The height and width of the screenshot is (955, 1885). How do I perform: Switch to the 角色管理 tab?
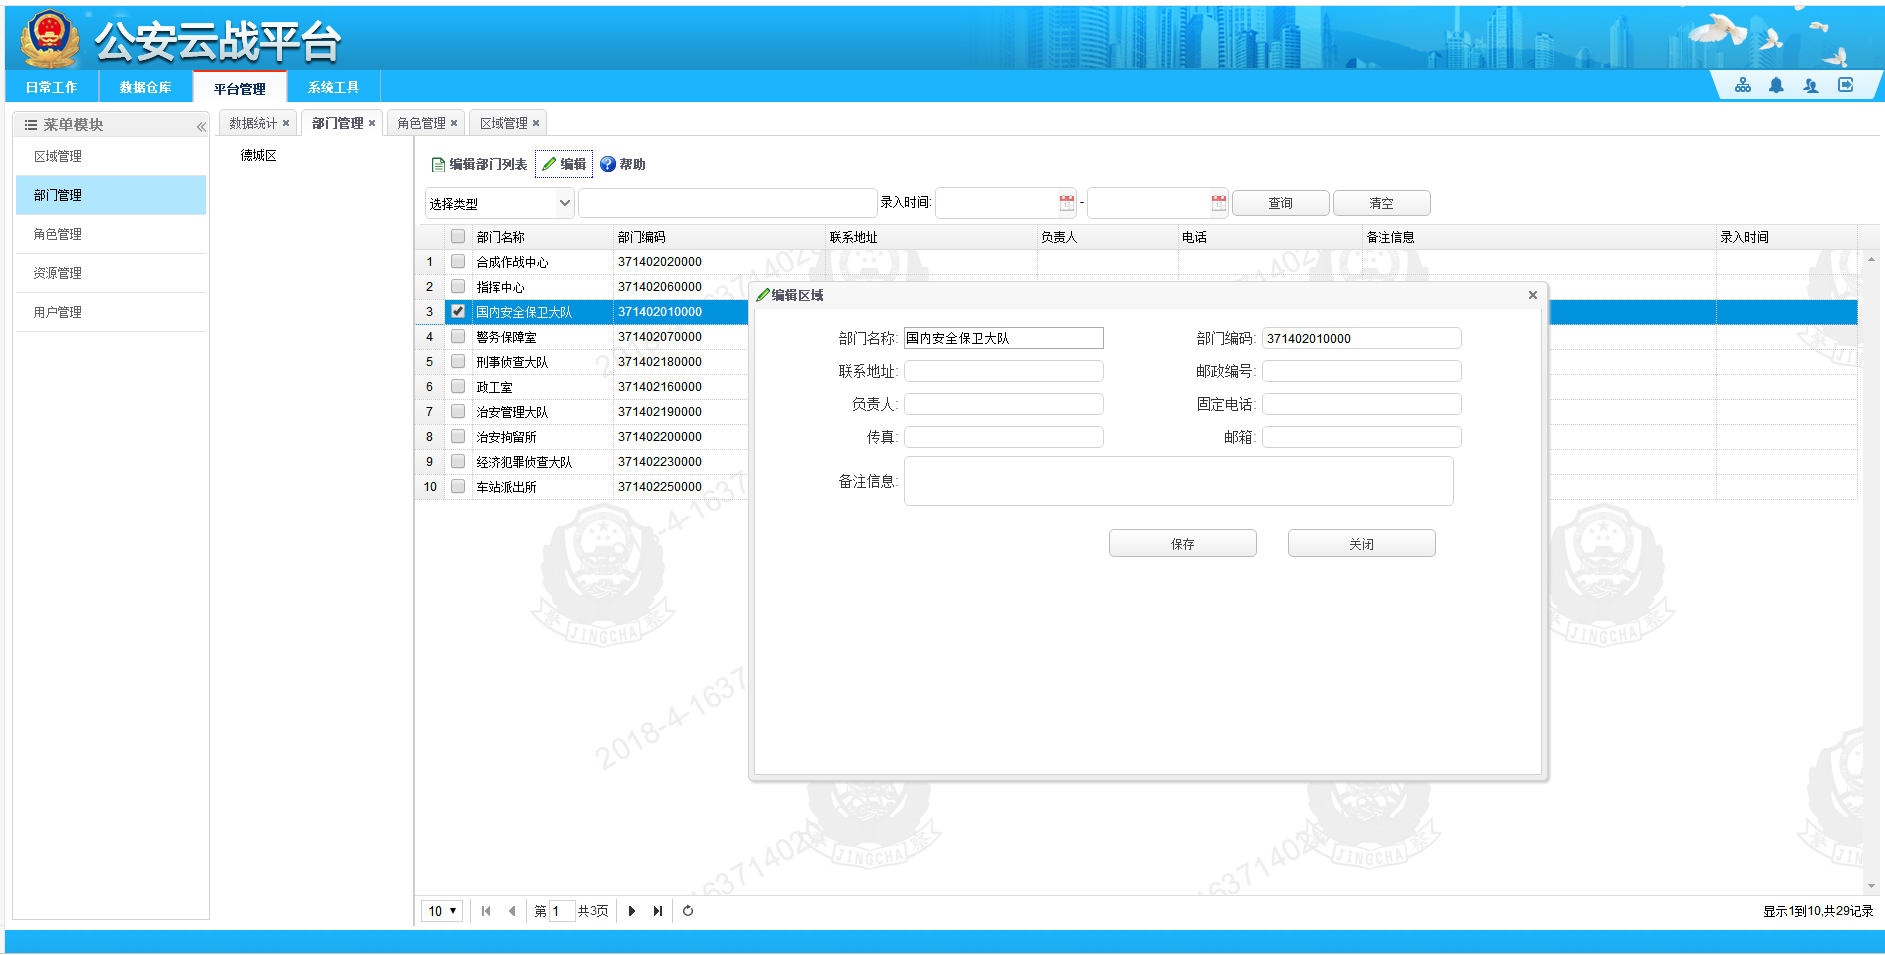coord(421,123)
